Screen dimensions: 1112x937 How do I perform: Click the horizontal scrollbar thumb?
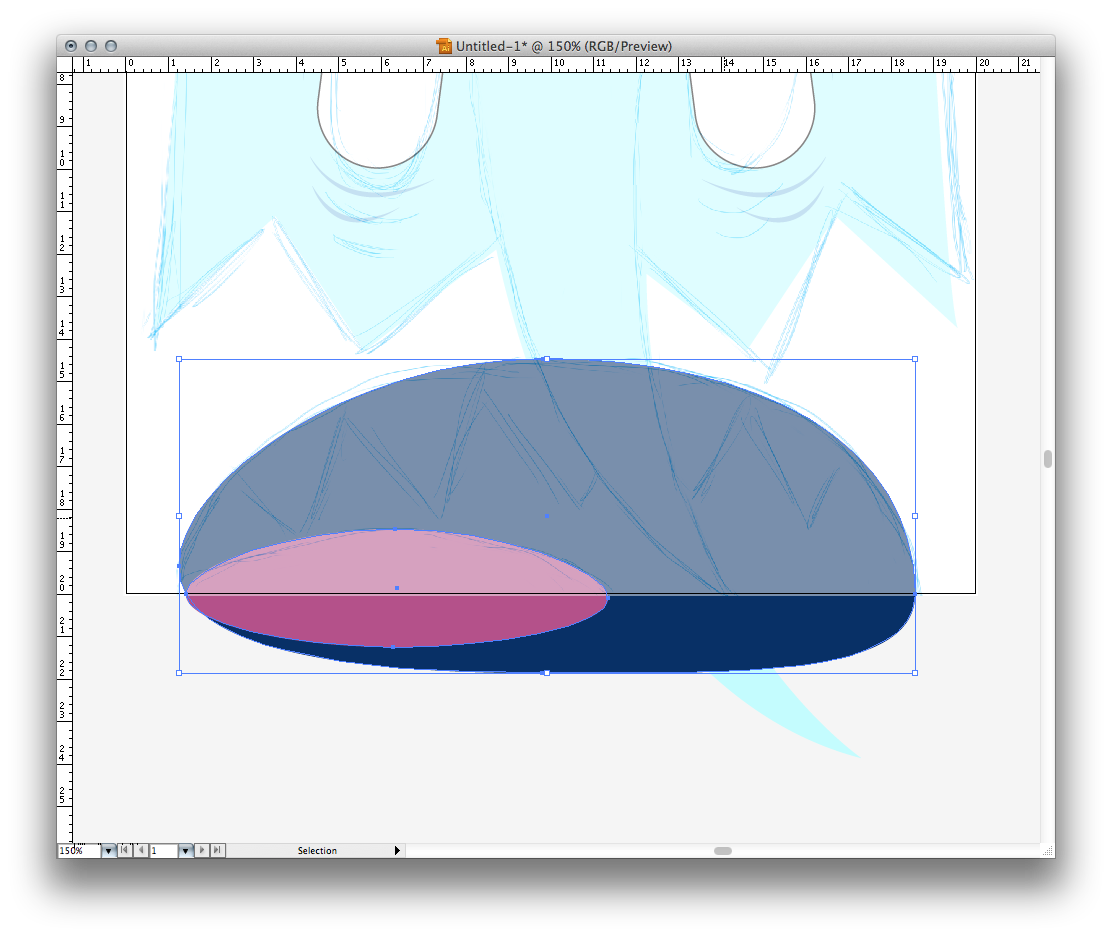point(722,851)
